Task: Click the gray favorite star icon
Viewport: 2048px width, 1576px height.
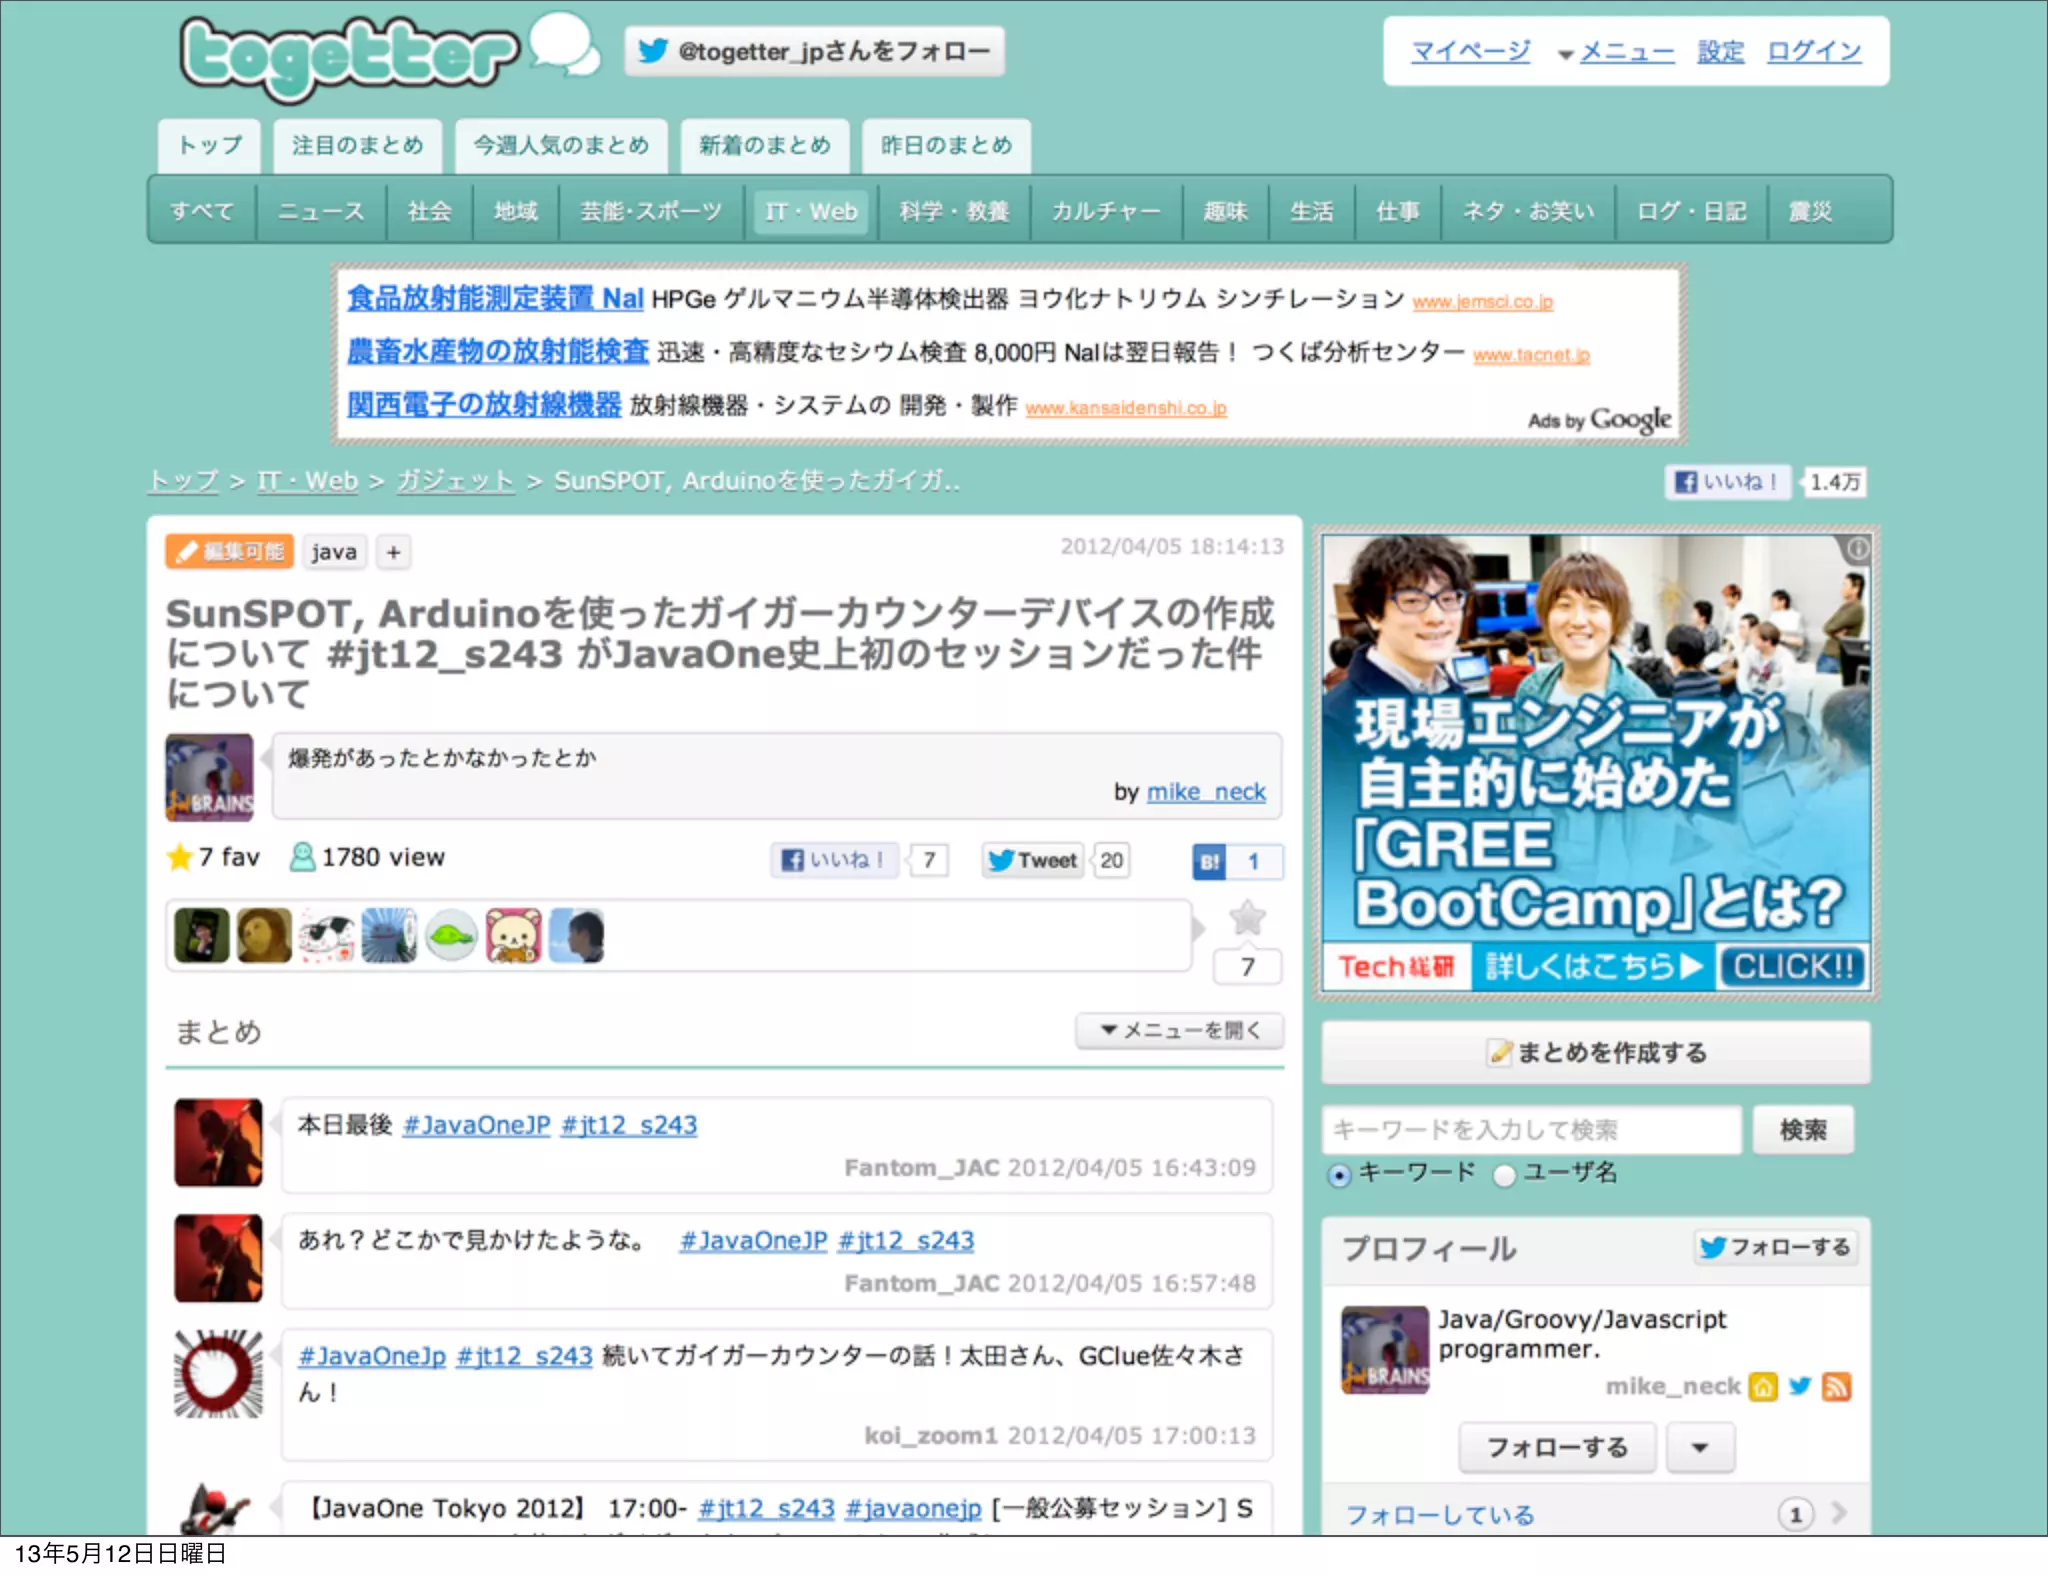Action: point(1247,918)
